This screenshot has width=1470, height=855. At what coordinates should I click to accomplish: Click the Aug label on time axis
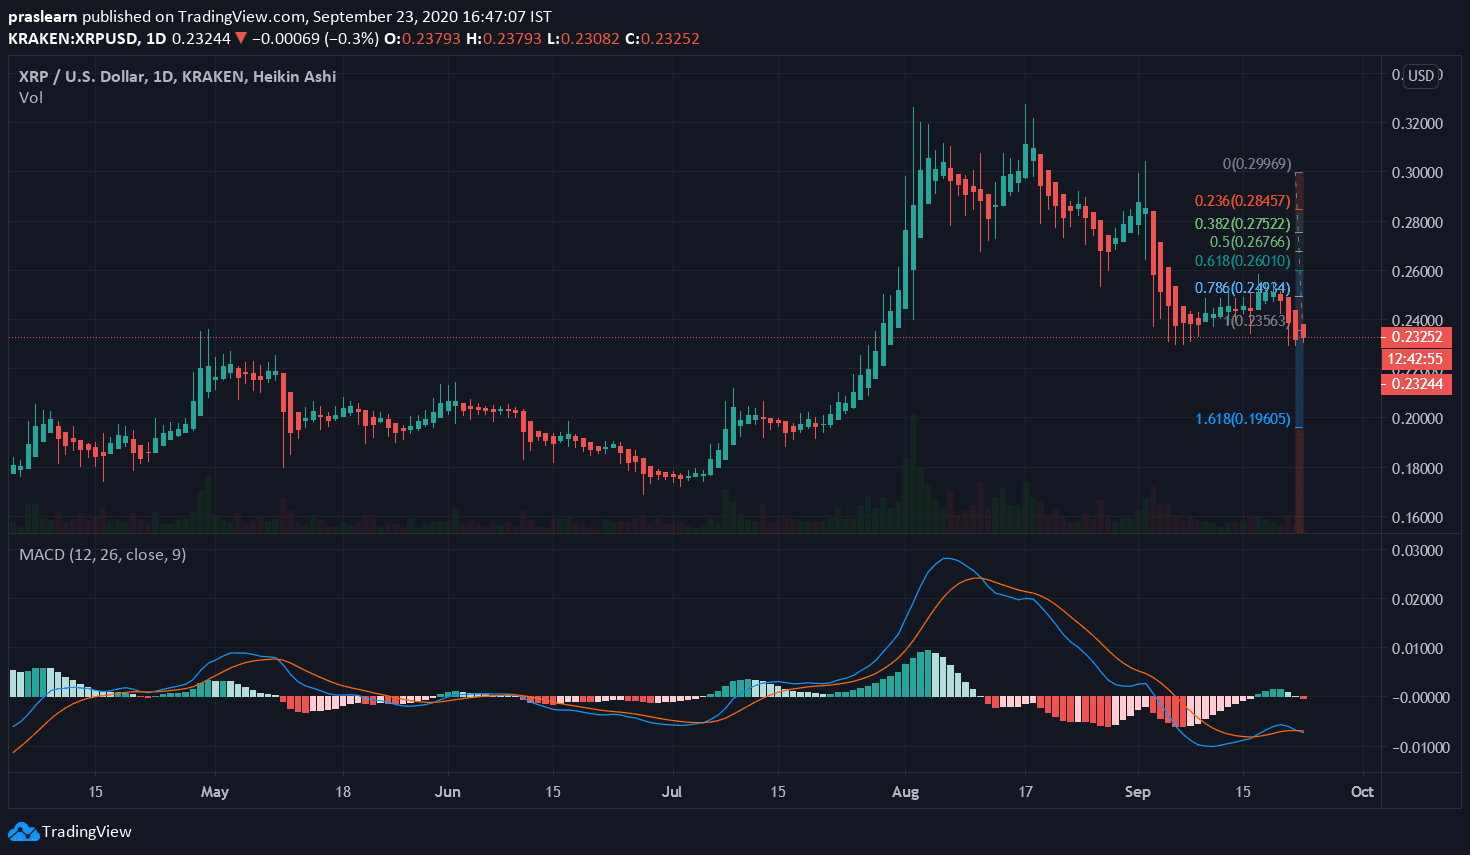pos(905,792)
